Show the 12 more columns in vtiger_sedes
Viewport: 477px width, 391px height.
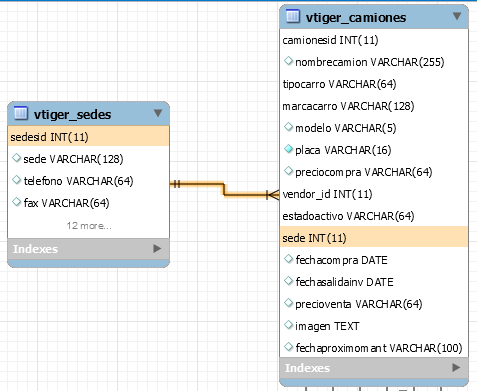point(89,226)
